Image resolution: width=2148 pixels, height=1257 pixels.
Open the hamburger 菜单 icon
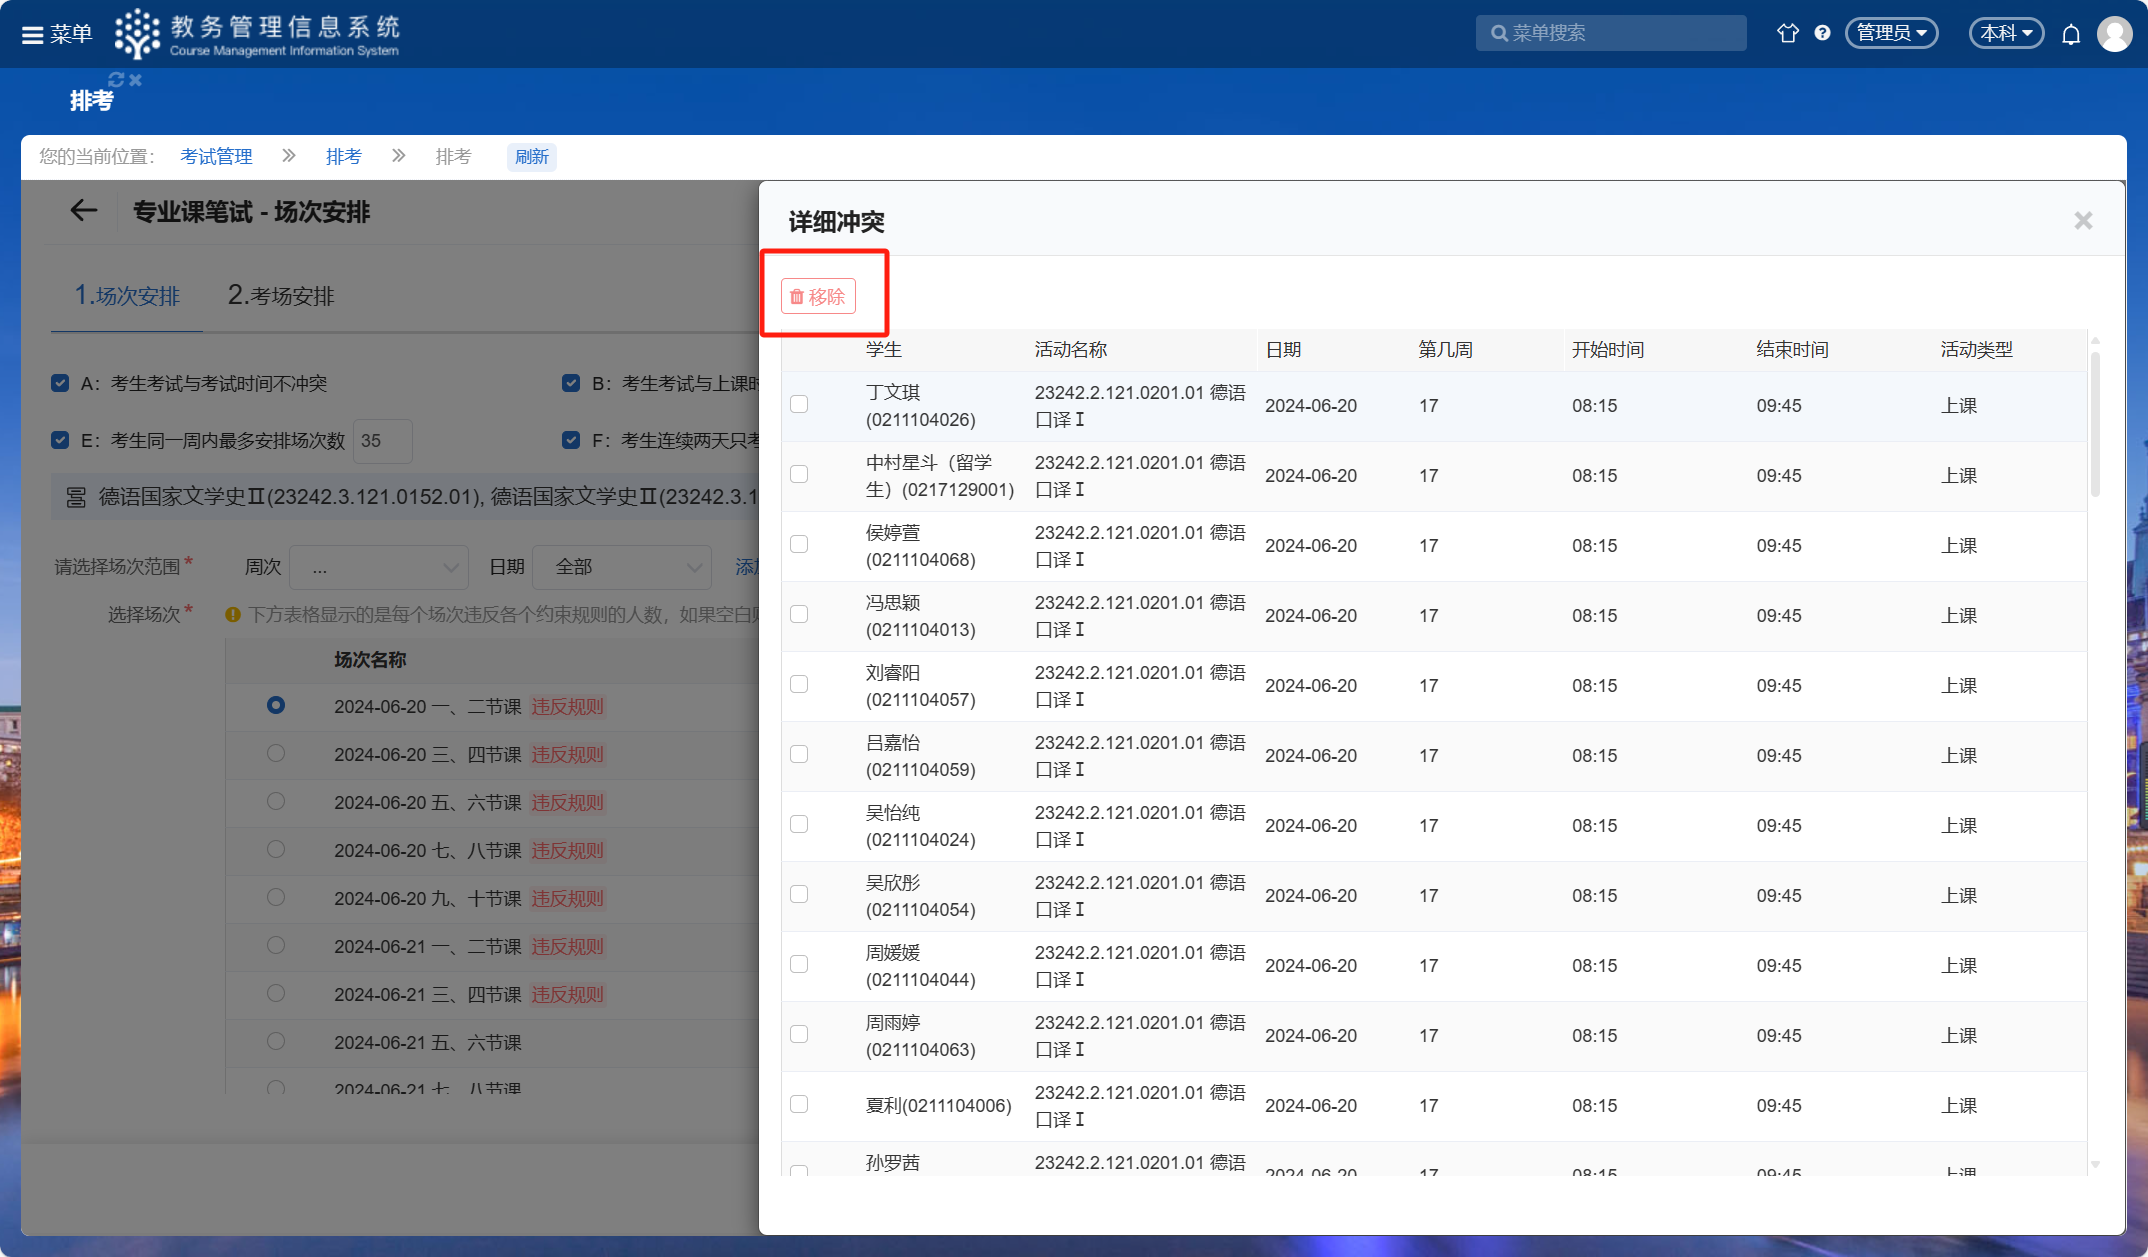coord(33,34)
